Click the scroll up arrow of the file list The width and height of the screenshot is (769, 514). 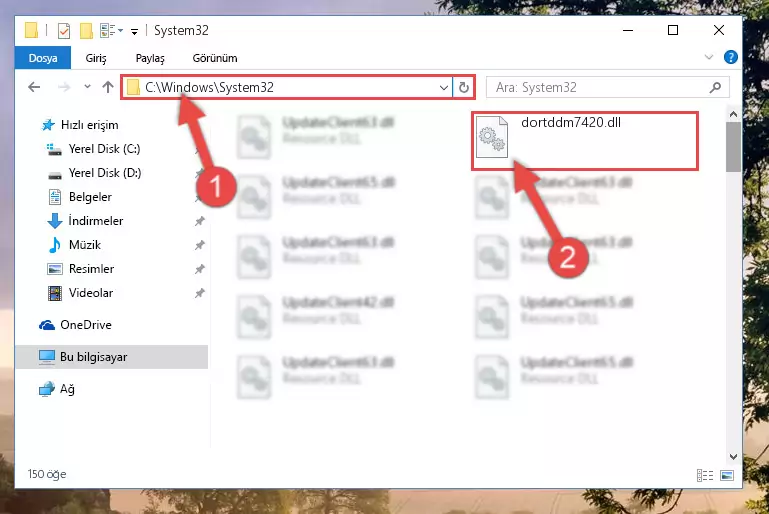point(733,114)
